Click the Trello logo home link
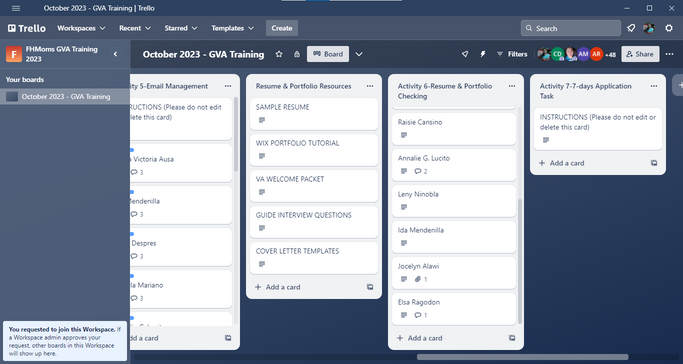Screen dimensions: 683x364 click(27, 28)
